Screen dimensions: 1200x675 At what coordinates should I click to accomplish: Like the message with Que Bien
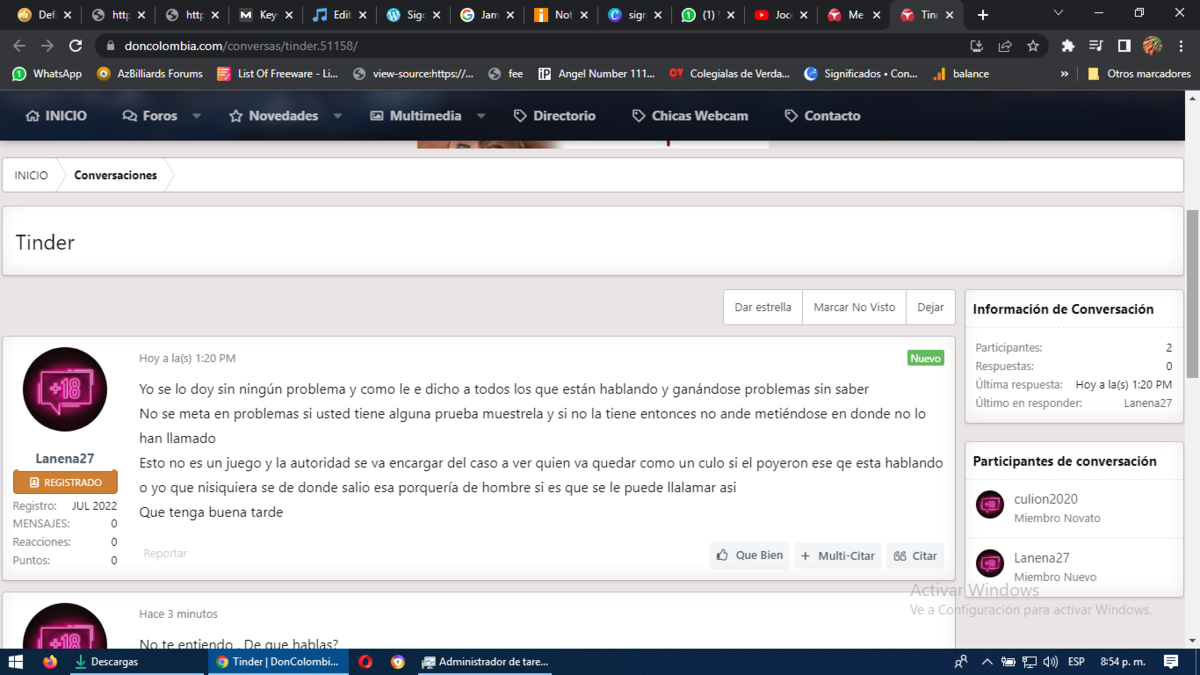coord(749,555)
